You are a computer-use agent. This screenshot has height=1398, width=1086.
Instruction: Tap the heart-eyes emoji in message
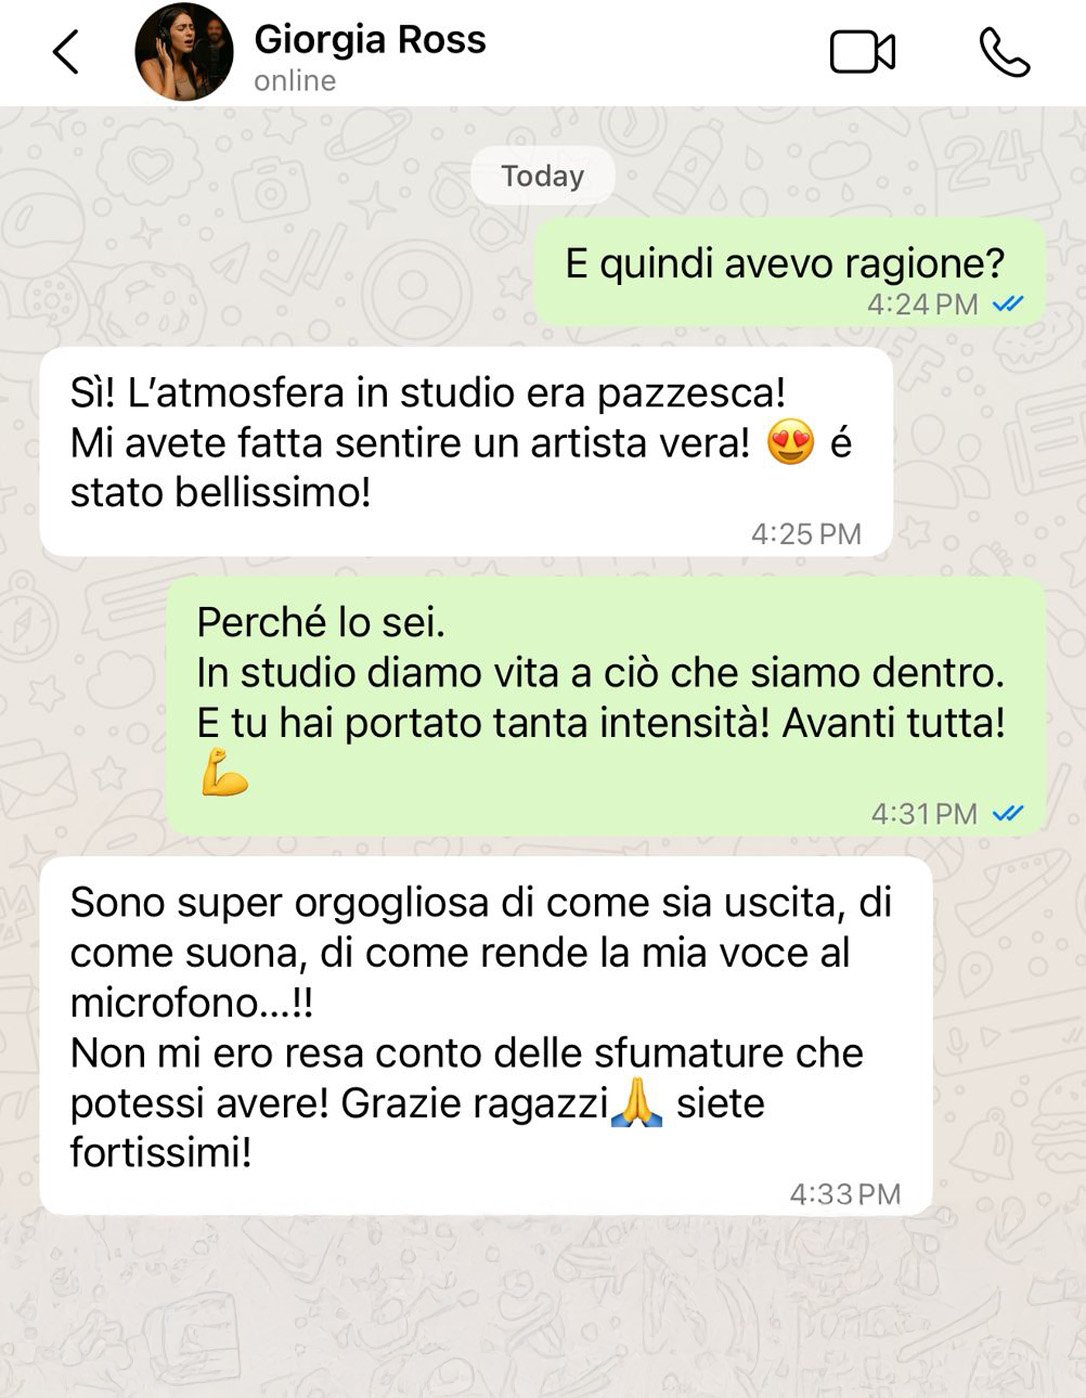tap(790, 443)
